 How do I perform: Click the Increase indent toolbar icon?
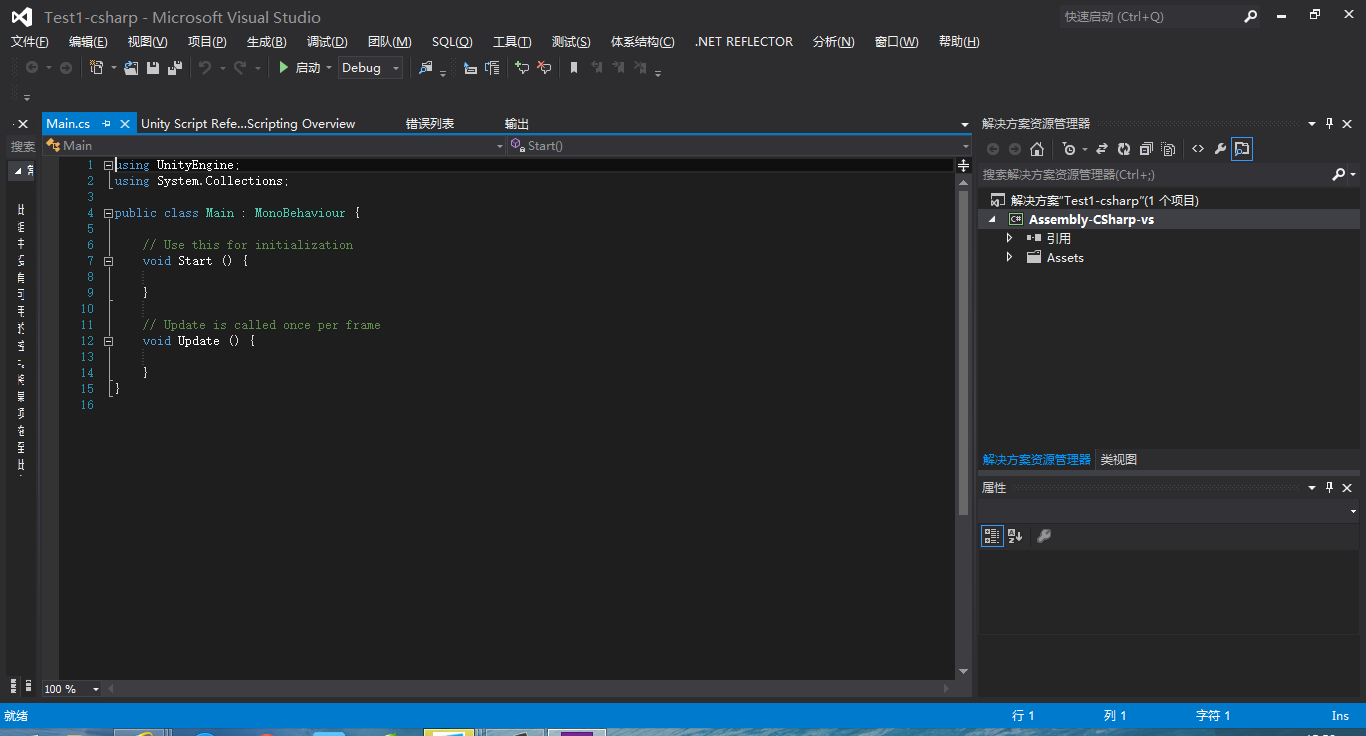[x=492, y=67]
